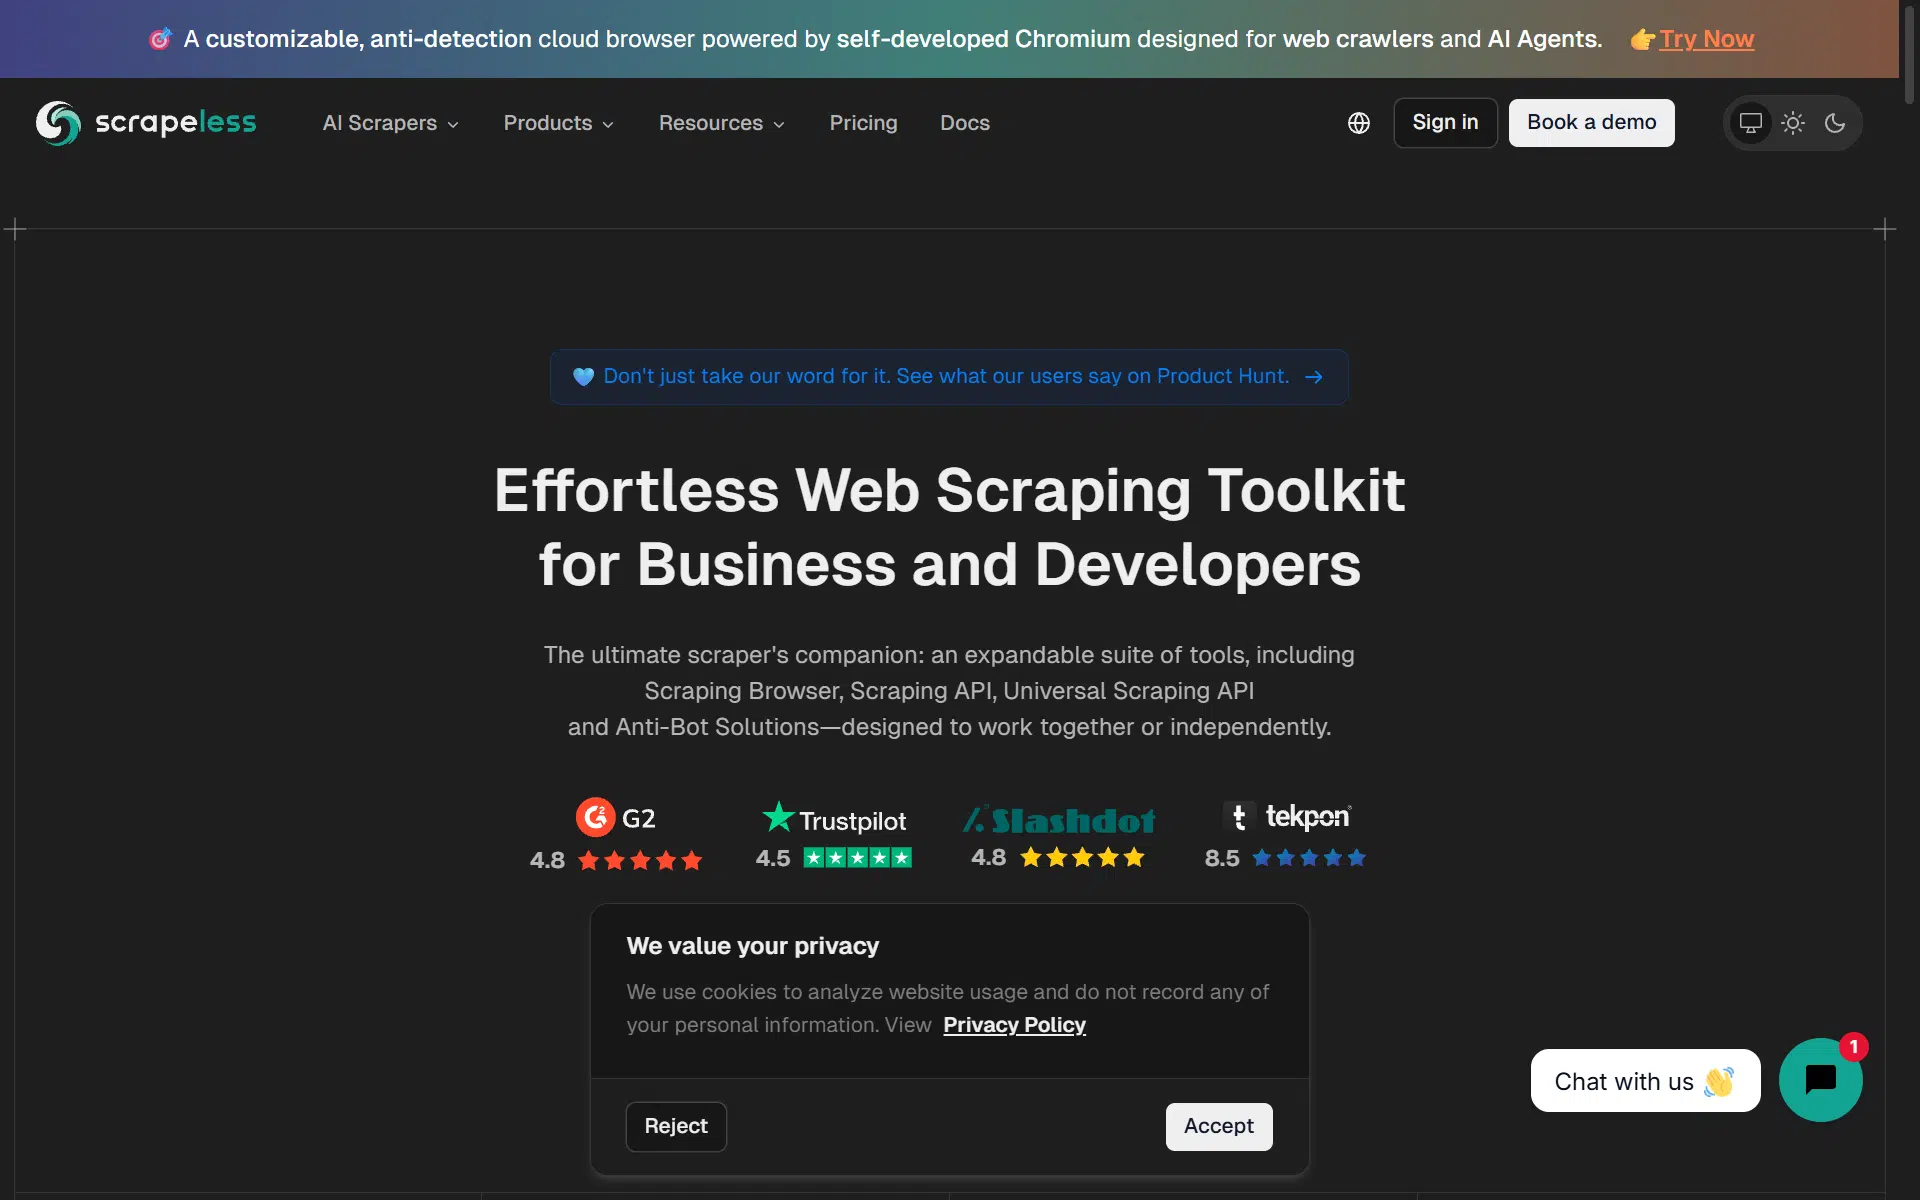The height and width of the screenshot is (1200, 1920).
Task: Expand the Resources dropdown menu
Action: coord(721,123)
